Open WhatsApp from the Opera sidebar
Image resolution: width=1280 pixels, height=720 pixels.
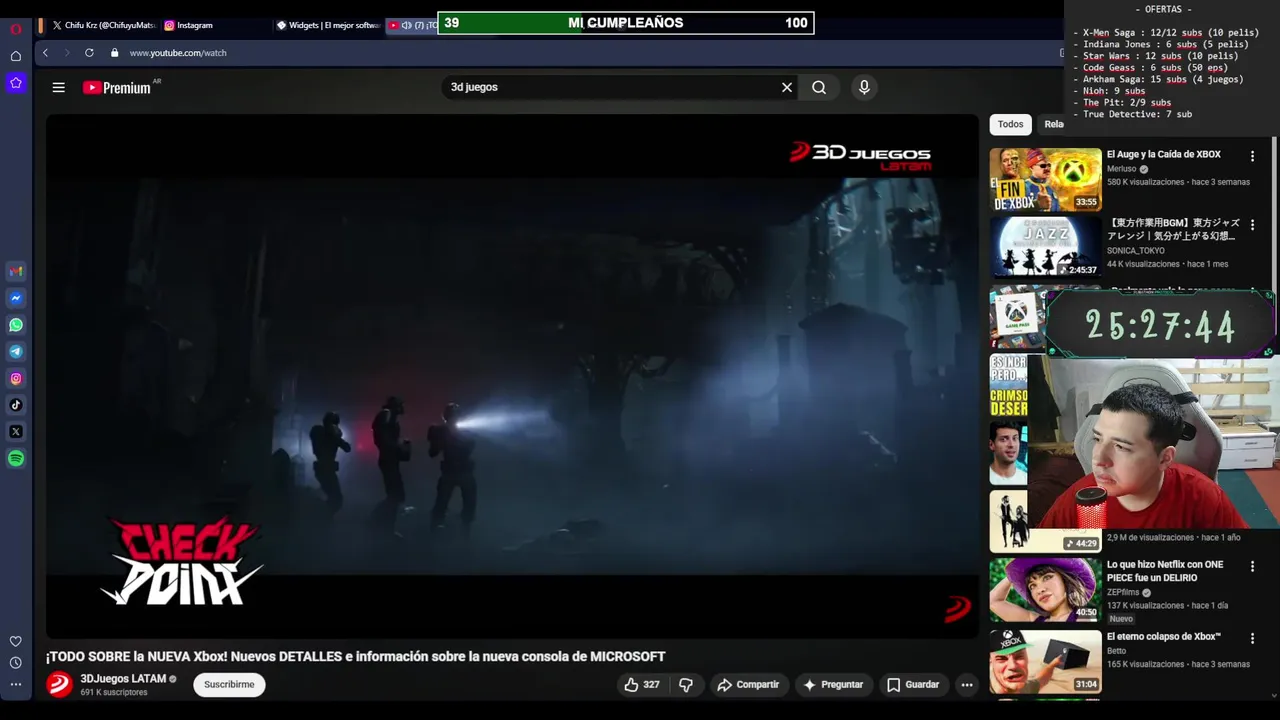tap(16, 325)
